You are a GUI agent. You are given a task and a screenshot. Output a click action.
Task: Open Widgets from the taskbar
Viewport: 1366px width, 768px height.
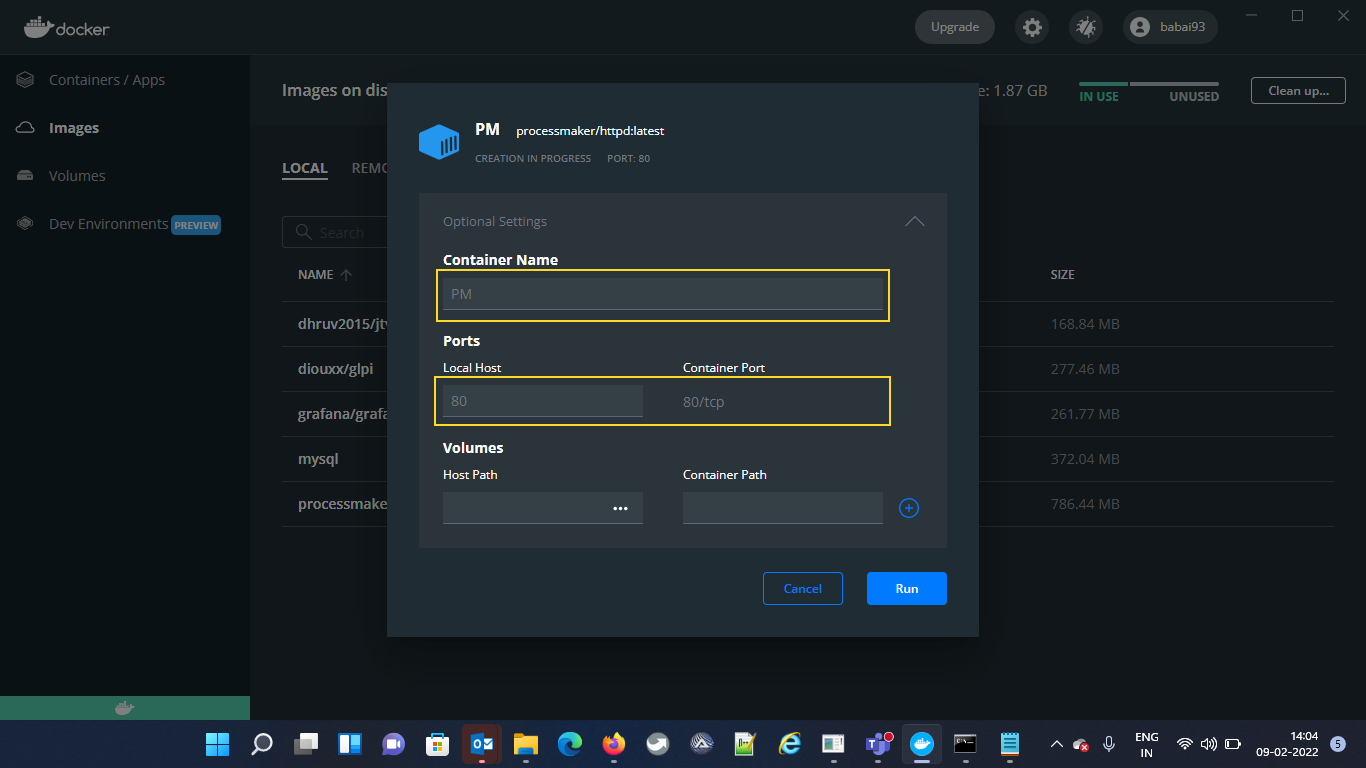[x=349, y=744]
